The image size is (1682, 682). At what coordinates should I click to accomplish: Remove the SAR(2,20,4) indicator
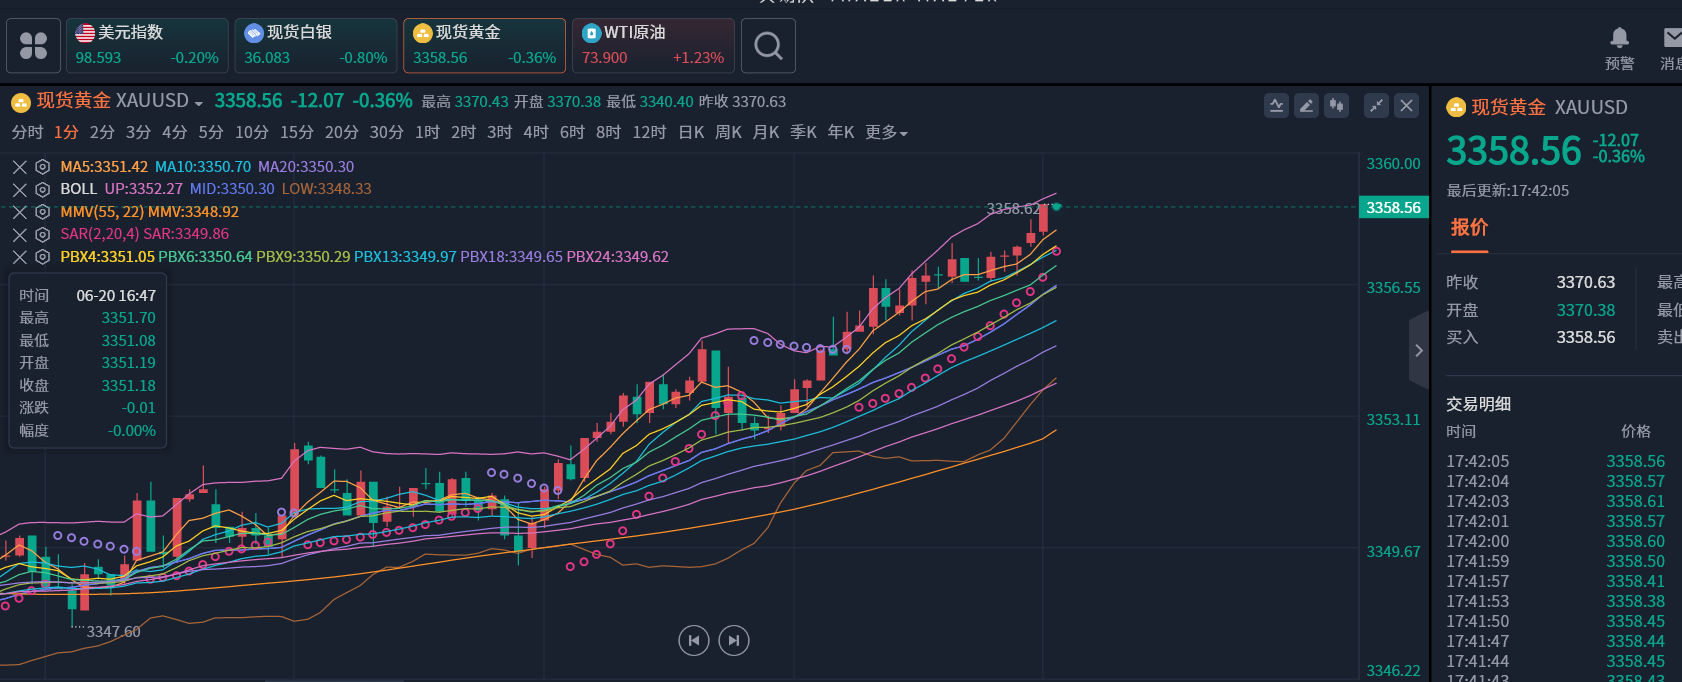click(19, 234)
